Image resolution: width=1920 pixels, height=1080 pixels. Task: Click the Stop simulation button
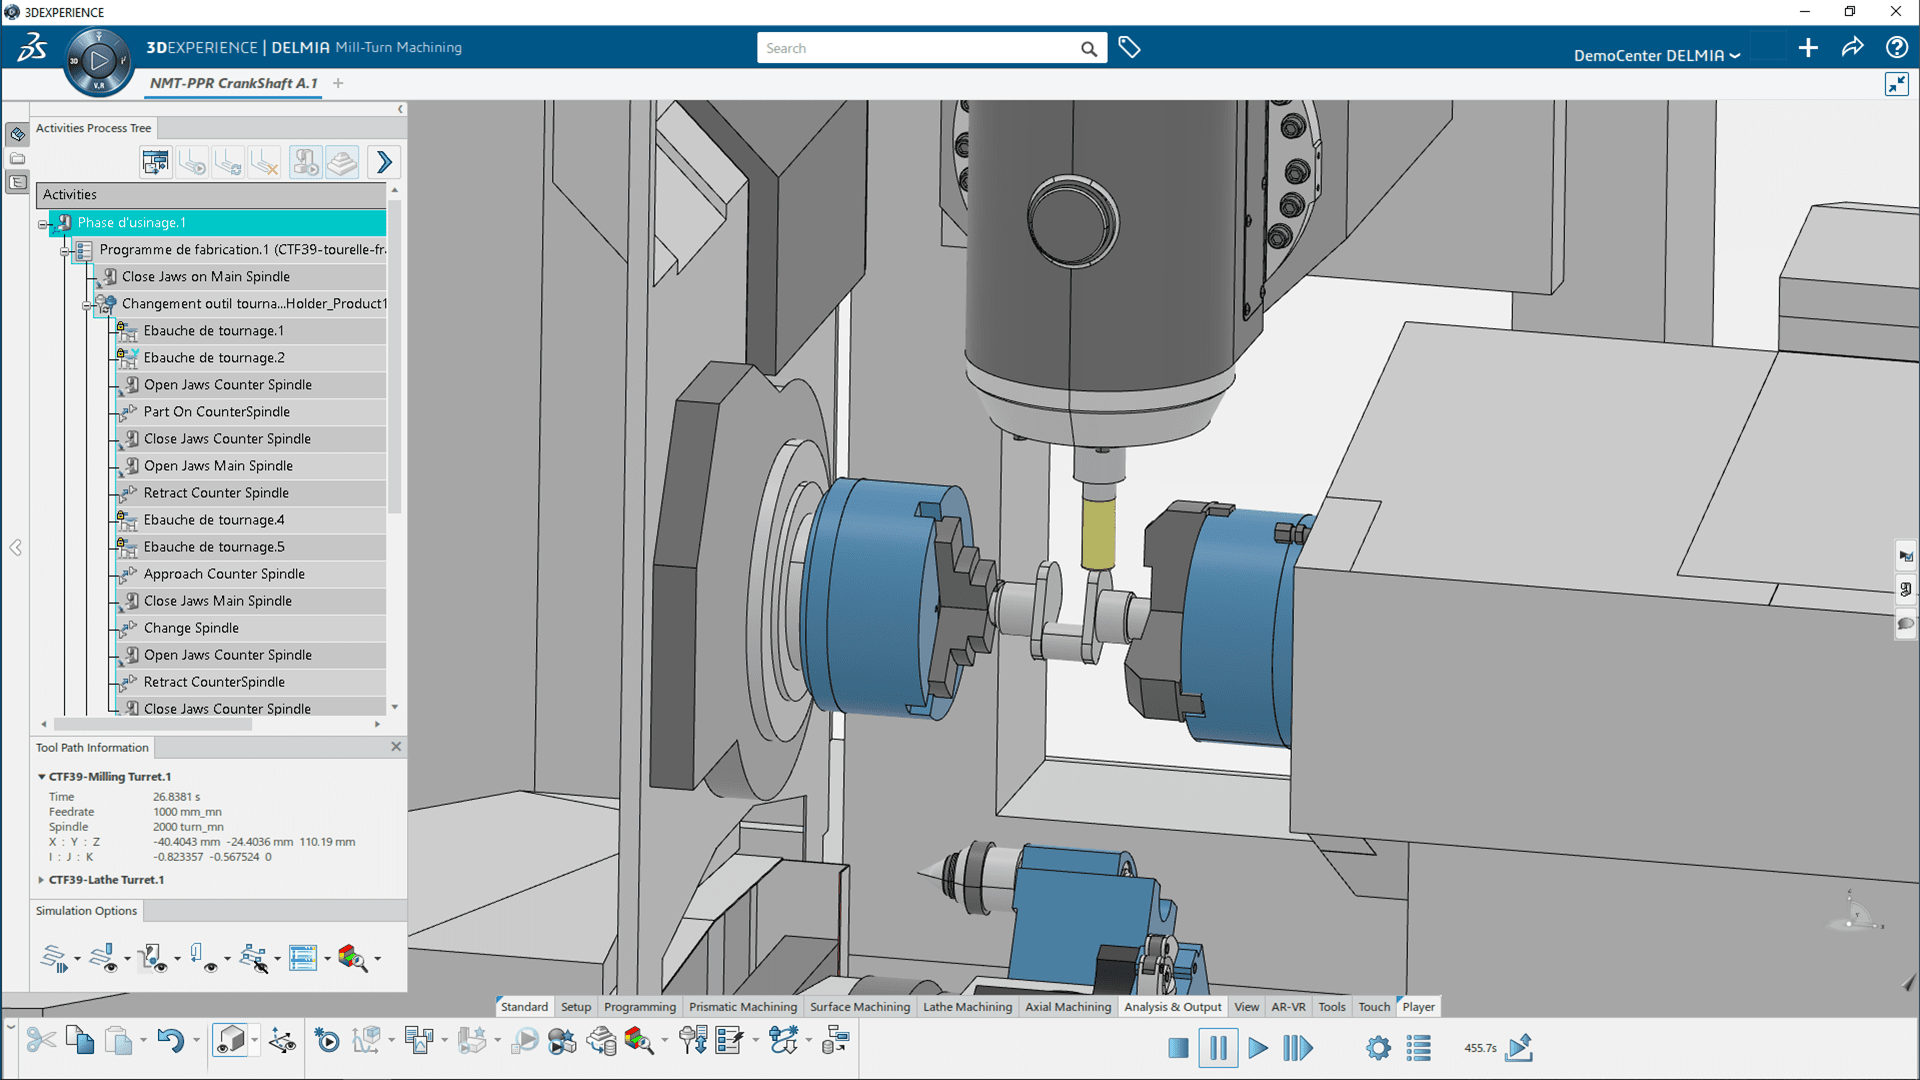(1178, 1048)
